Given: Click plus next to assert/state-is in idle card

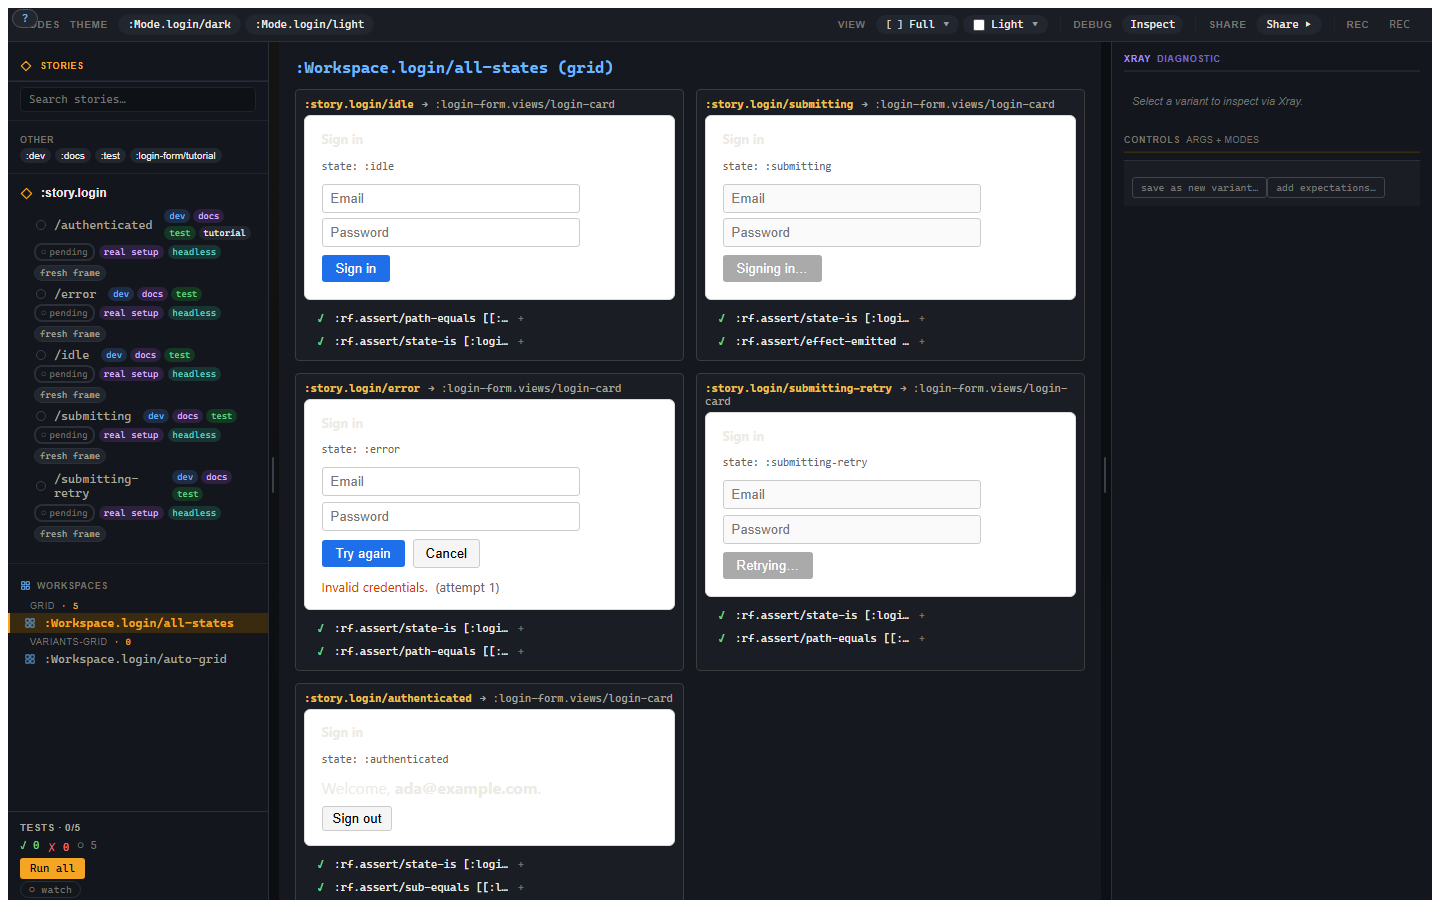Looking at the screenshot, I should tap(521, 342).
